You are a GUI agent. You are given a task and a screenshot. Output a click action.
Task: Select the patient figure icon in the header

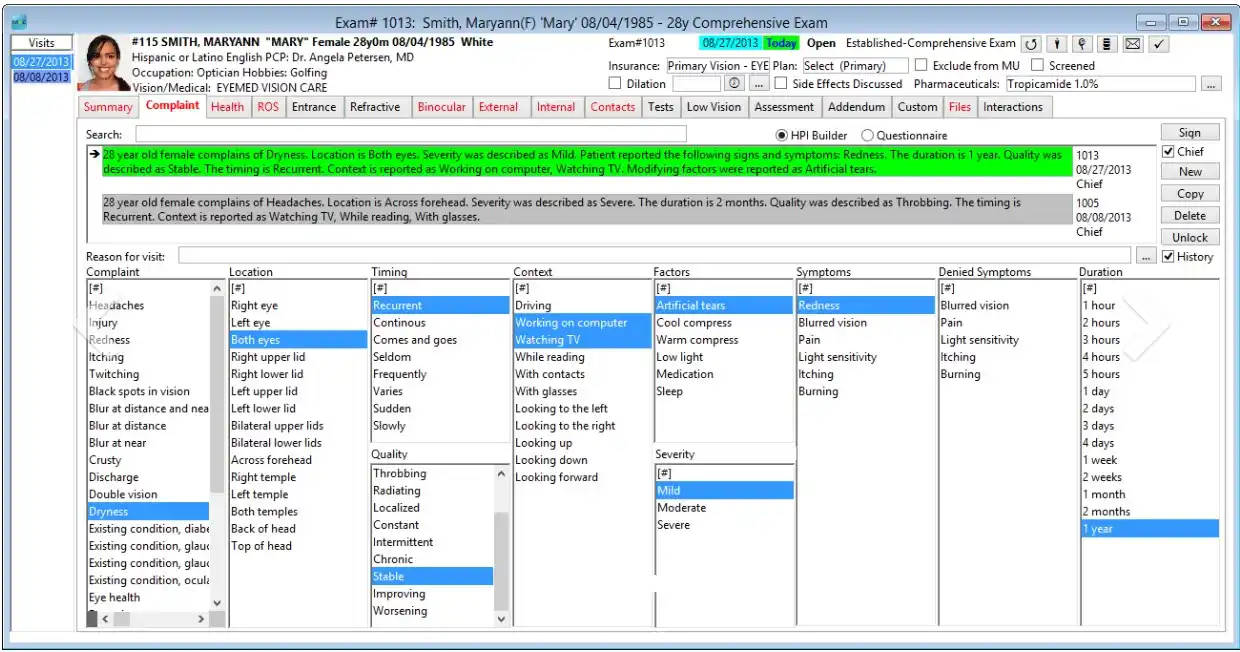(1057, 44)
